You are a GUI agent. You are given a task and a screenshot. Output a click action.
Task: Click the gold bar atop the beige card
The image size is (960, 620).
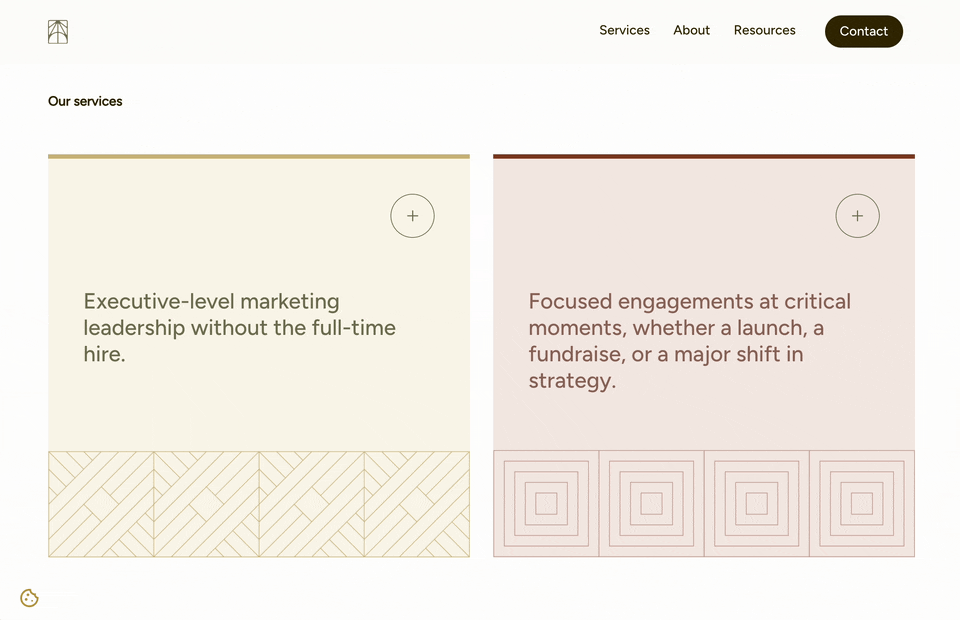259,156
